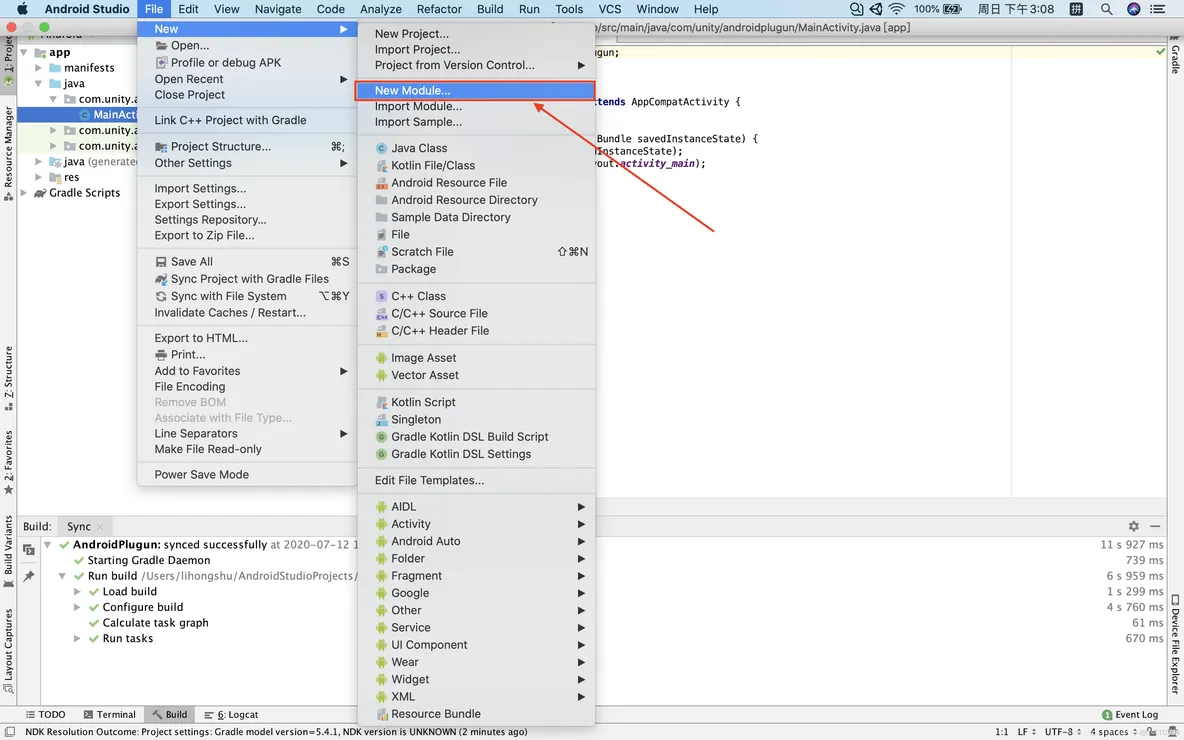Toggle the Resource Manager tool window
This screenshot has width=1184, height=740.
(8, 153)
